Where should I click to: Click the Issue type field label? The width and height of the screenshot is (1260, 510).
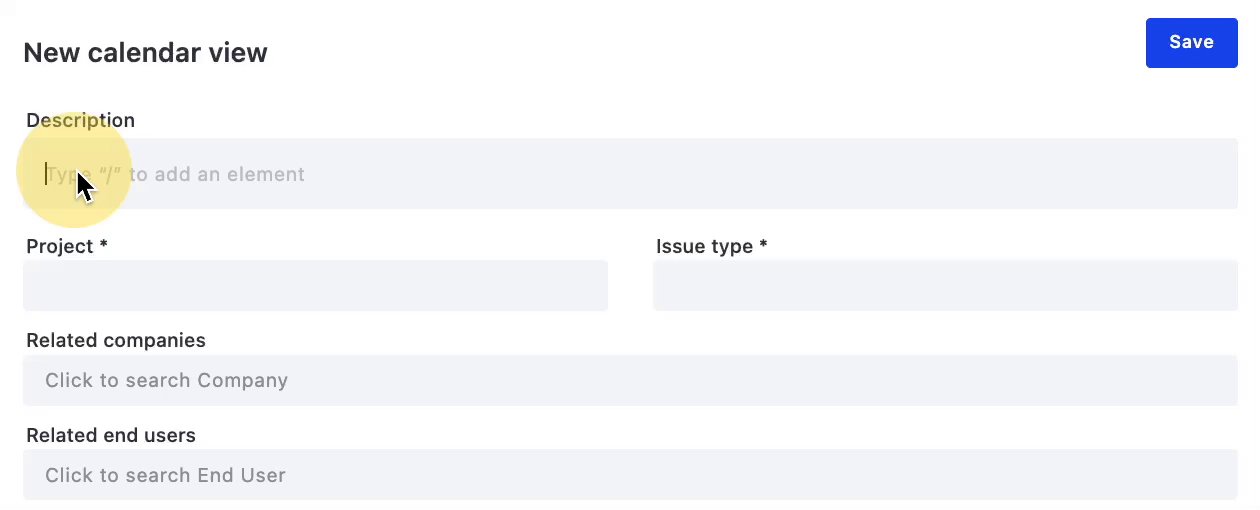point(704,246)
